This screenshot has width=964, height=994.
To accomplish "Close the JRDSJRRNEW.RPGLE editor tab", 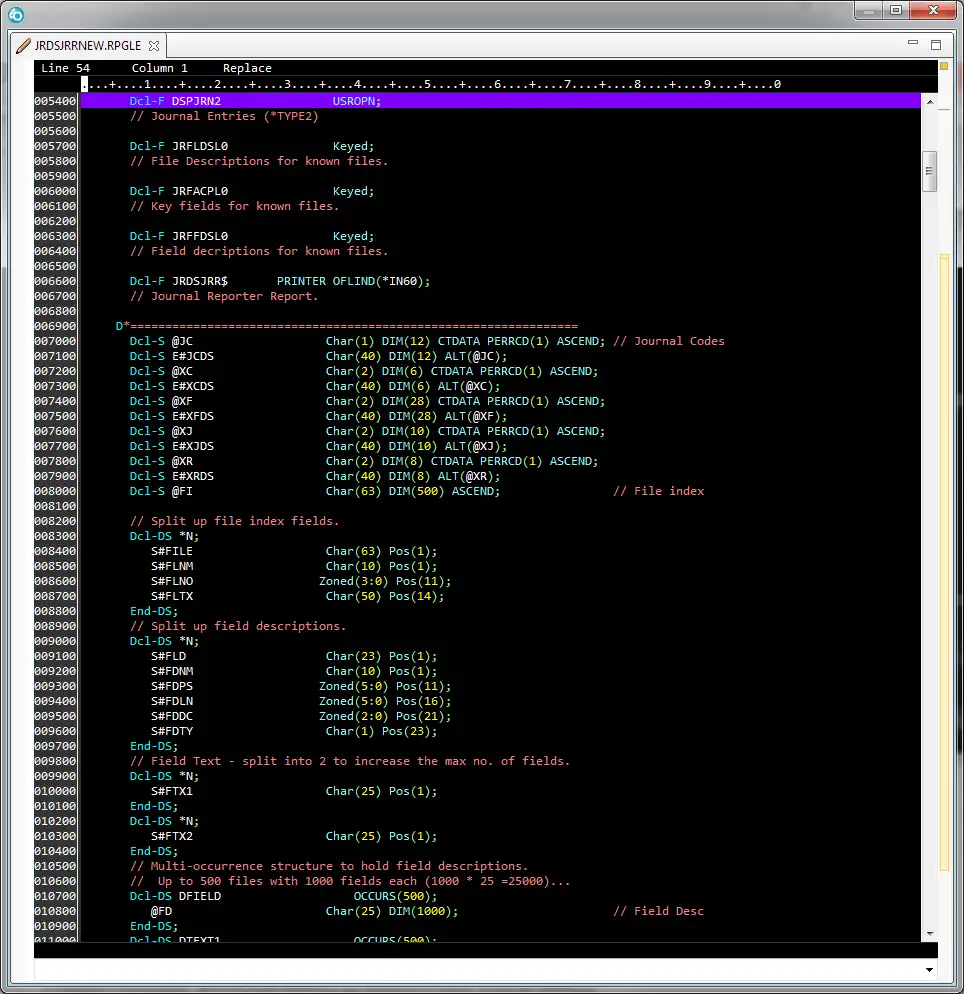I will [153, 46].
